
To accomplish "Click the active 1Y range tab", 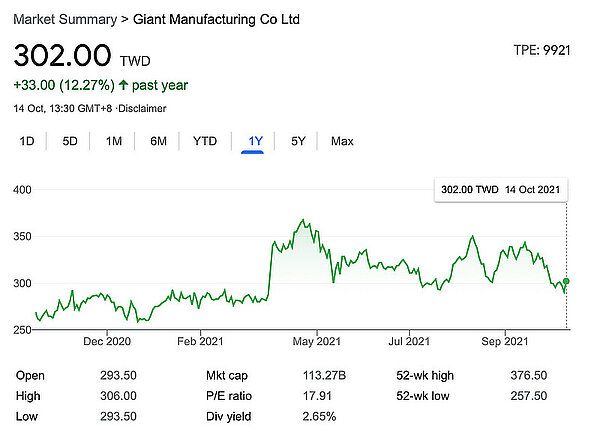I will click(x=254, y=141).
